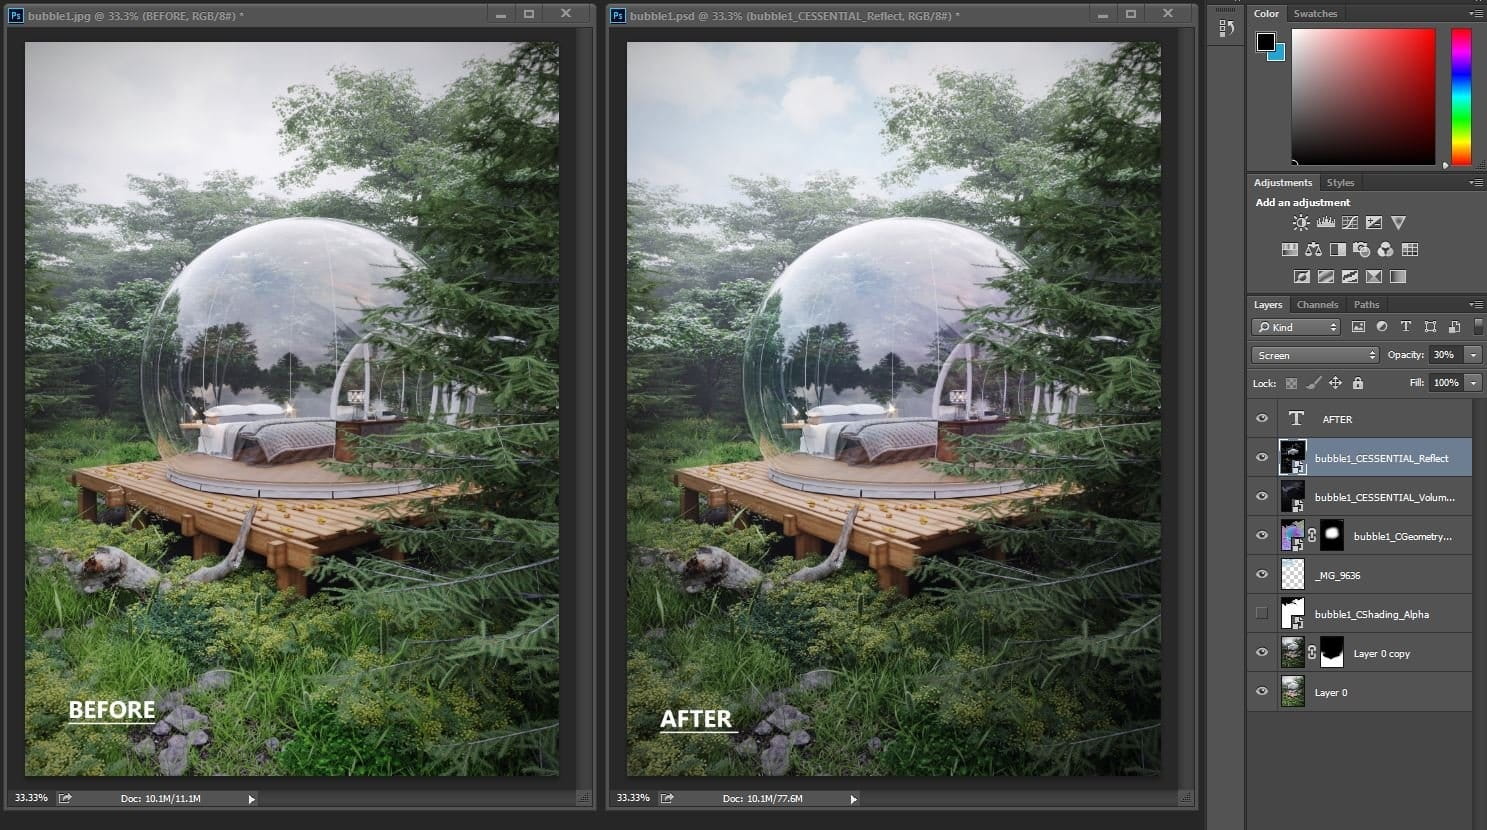Switch to the Swatches tab

1315,14
